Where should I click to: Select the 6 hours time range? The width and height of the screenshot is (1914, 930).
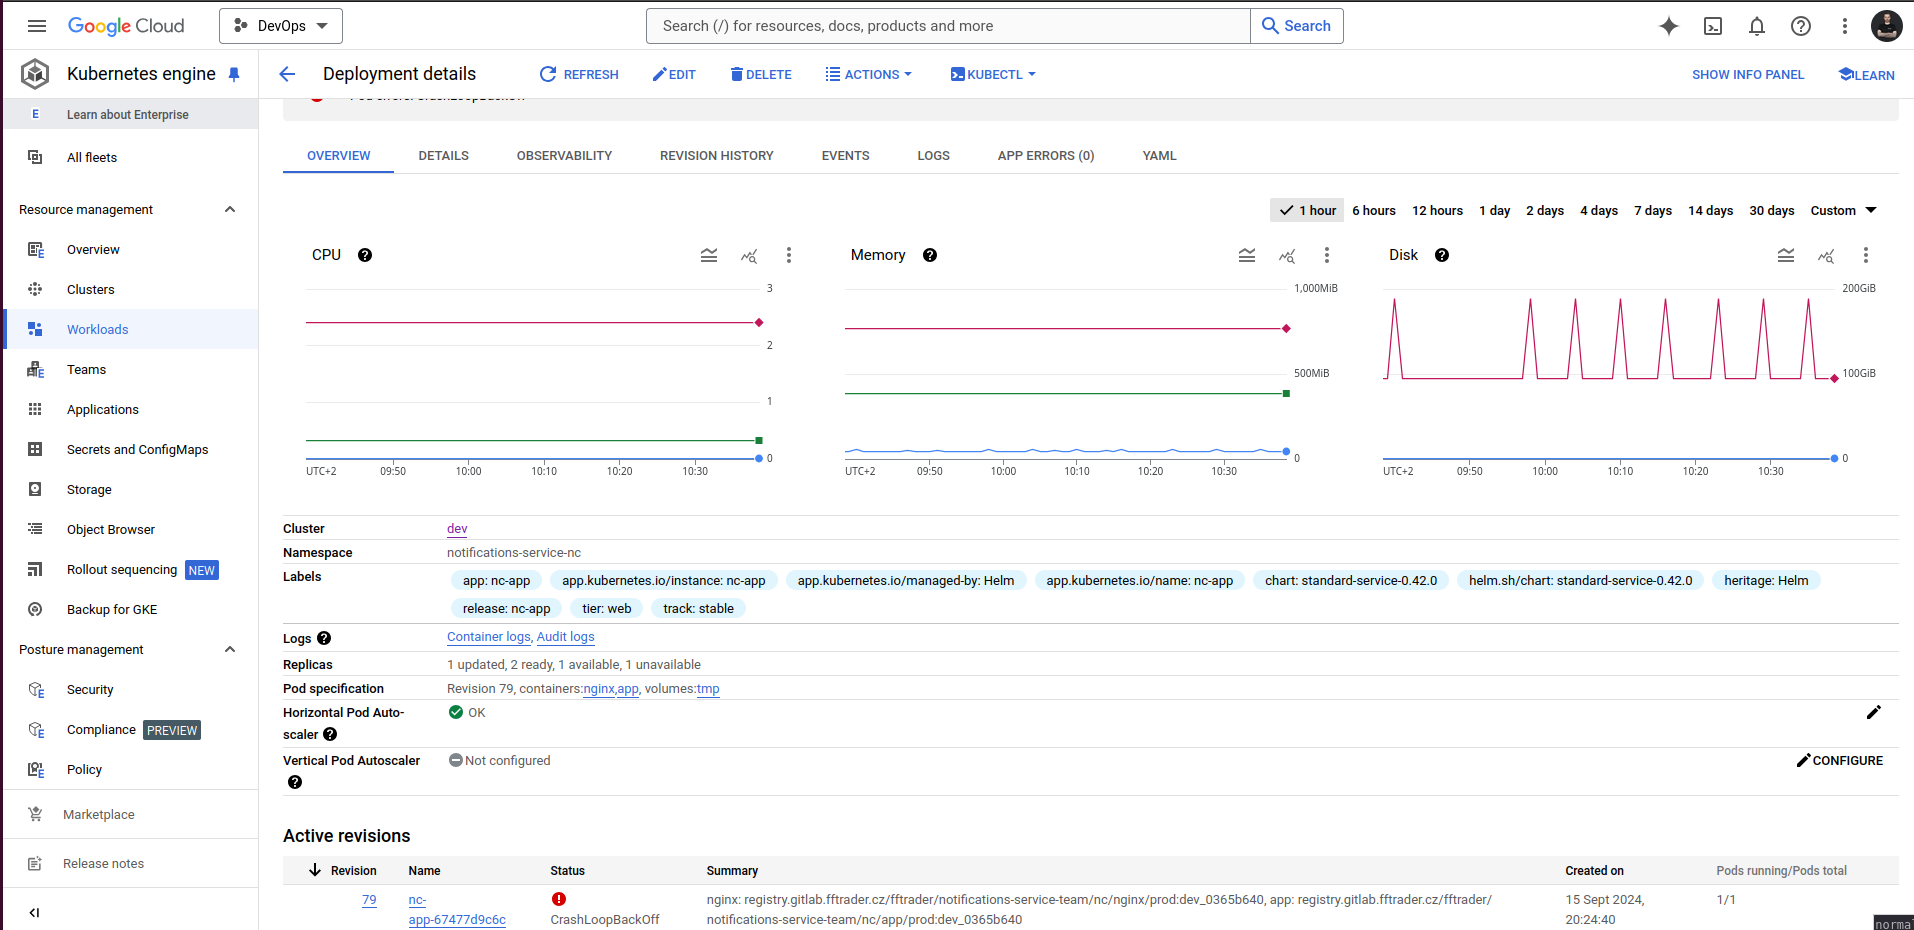(x=1373, y=210)
